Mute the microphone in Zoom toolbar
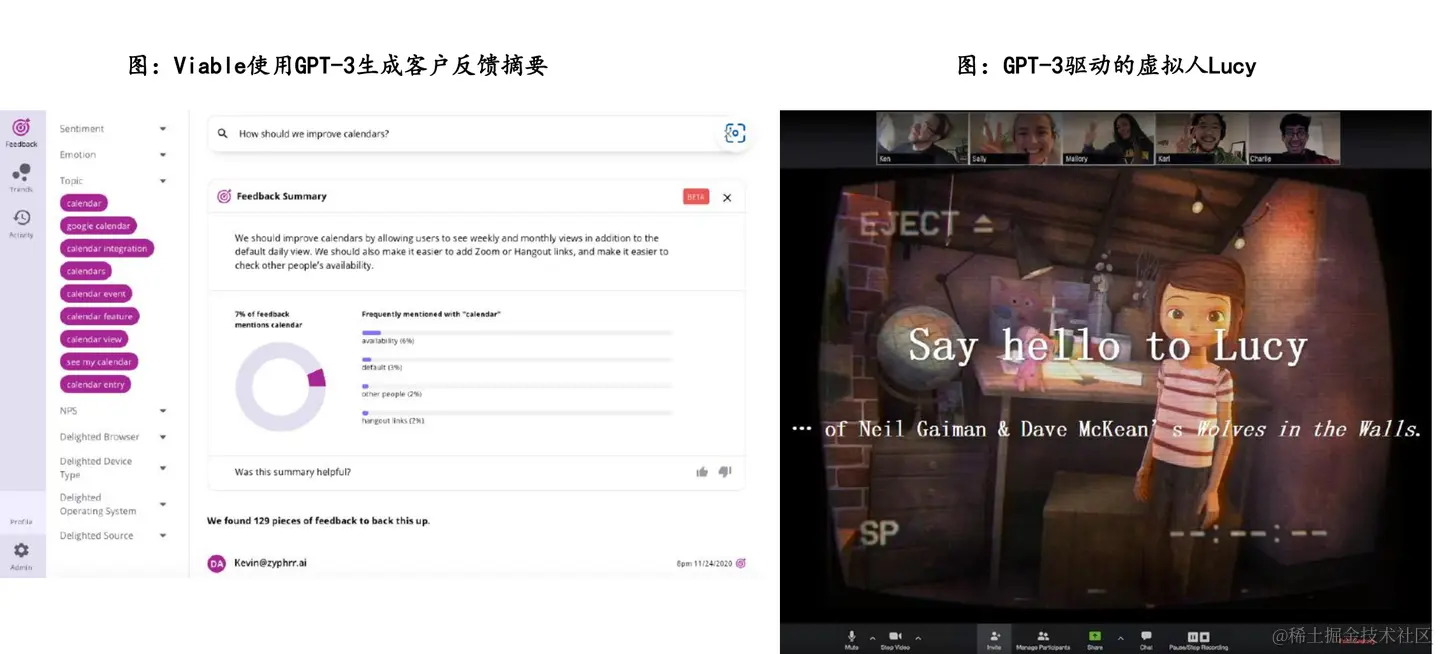Image resolution: width=1440 pixels, height=654 pixels. pyautogui.click(x=852, y=640)
